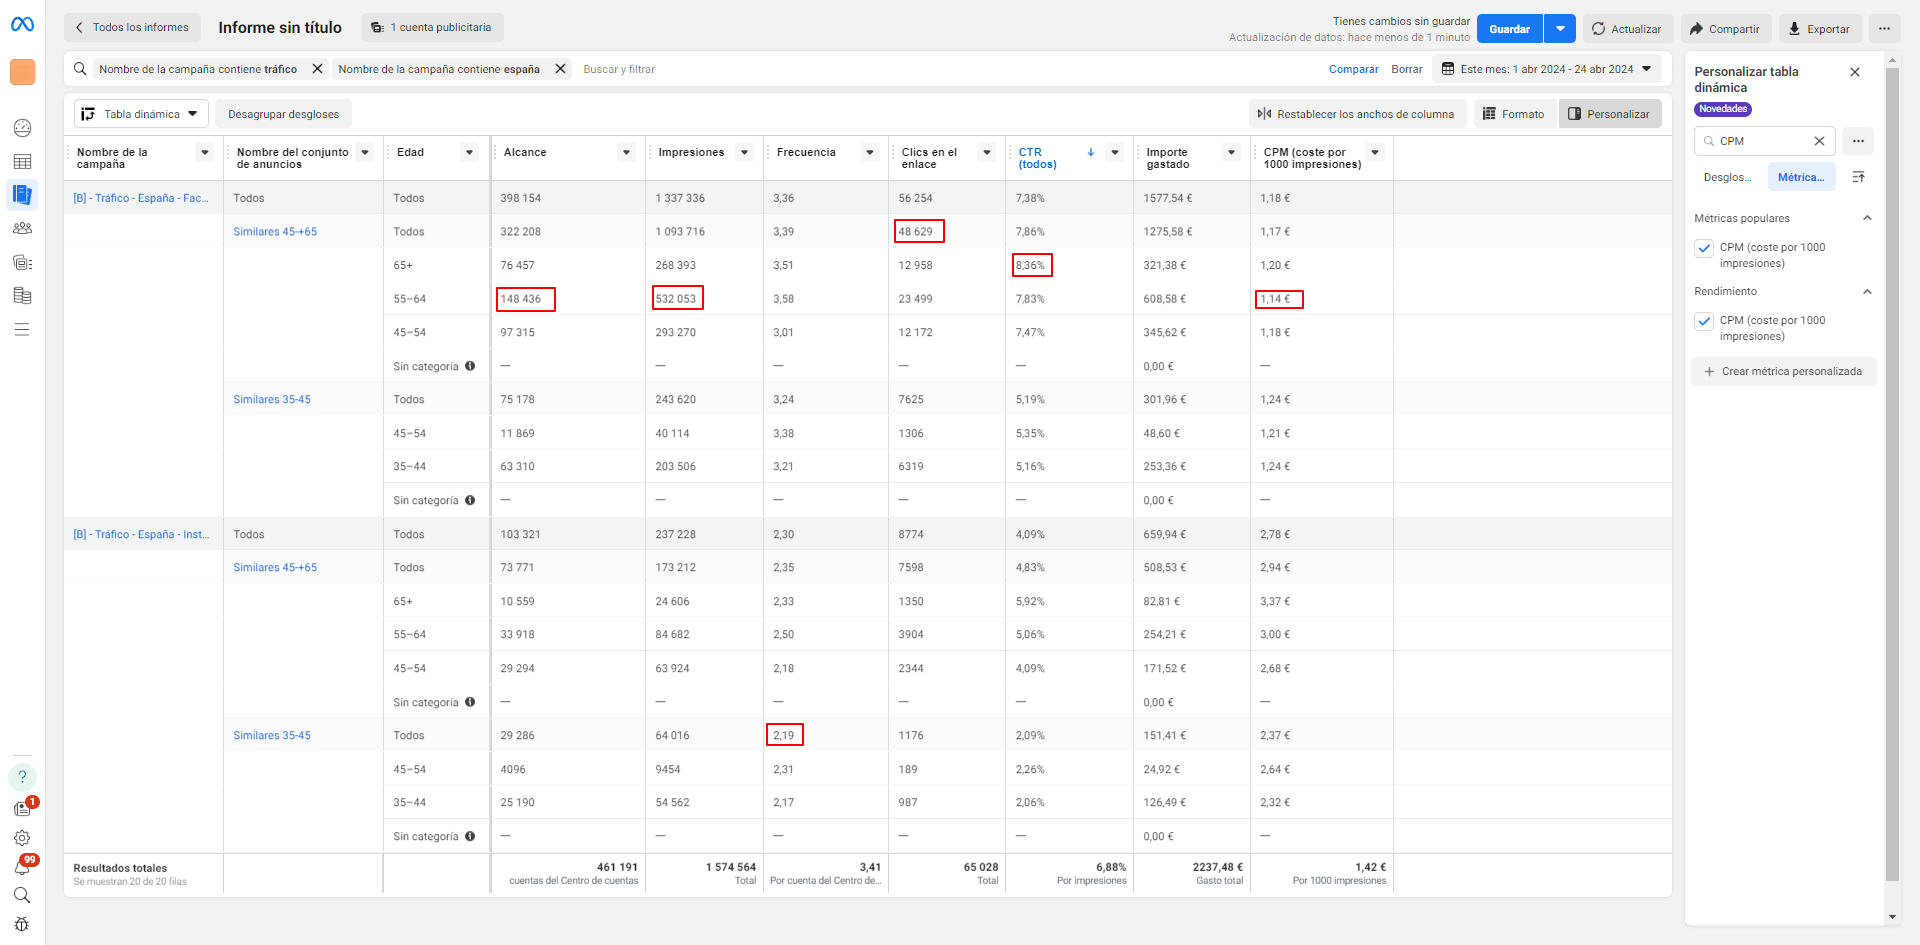This screenshot has width=1920, height=945.
Task: Open the Tabla dinámica dropdown
Action: [141, 114]
